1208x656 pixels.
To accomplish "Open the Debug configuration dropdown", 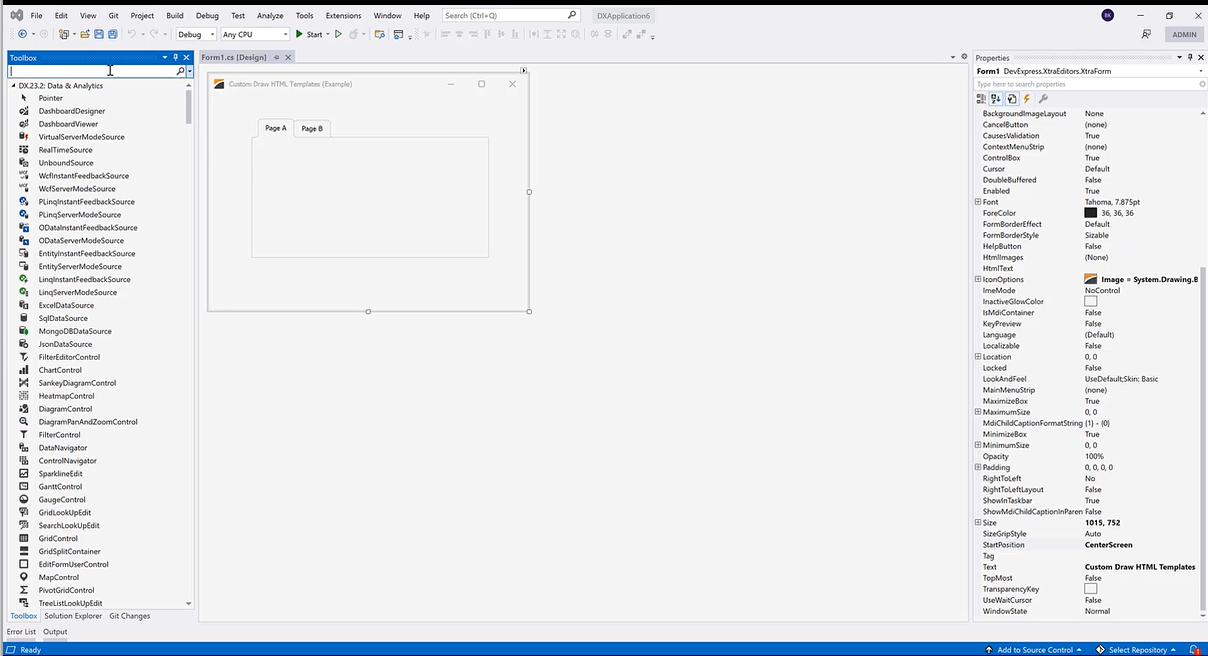I will coord(196,34).
